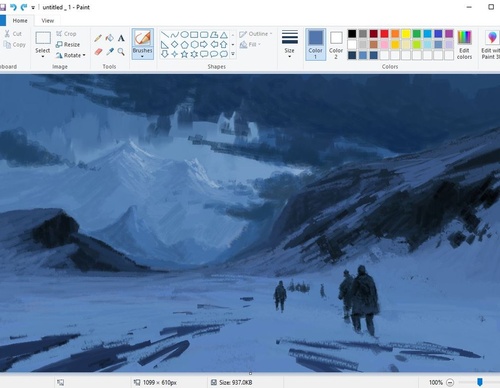Click the Redo arrow
500x388 pixels.
[24, 7]
